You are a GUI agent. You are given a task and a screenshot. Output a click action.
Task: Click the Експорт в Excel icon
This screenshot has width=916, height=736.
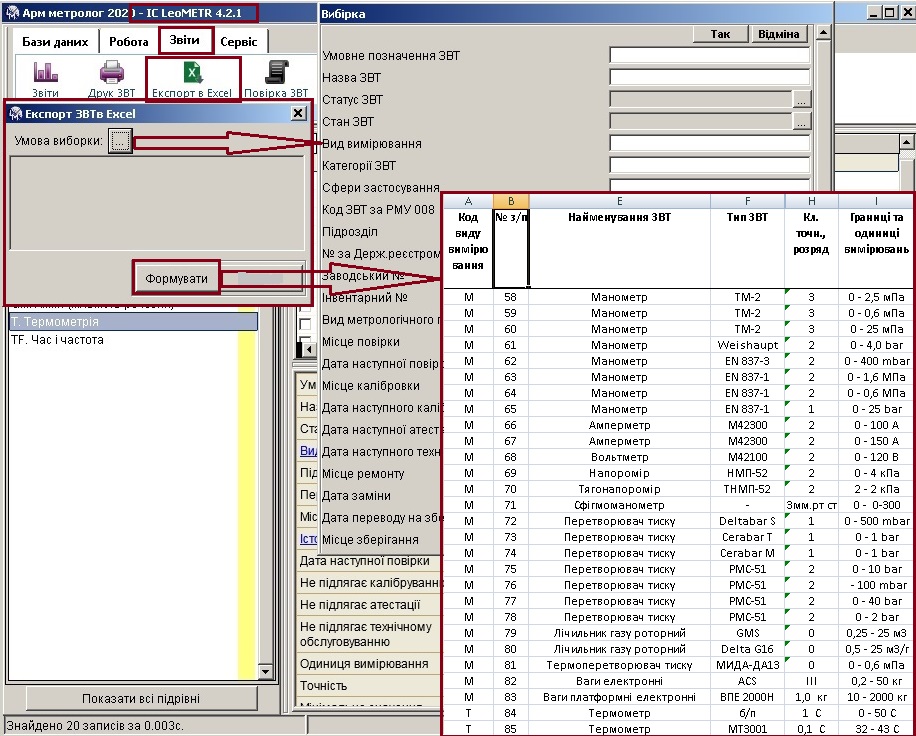tap(192, 73)
